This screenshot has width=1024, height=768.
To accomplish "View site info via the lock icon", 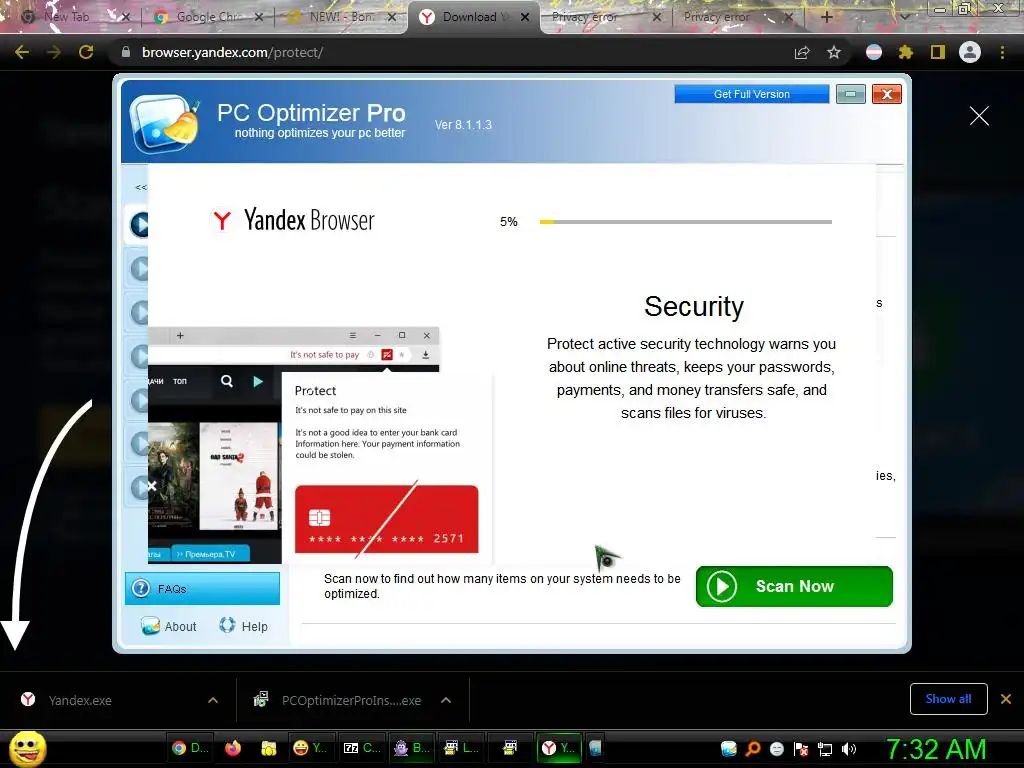I will 126,52.
